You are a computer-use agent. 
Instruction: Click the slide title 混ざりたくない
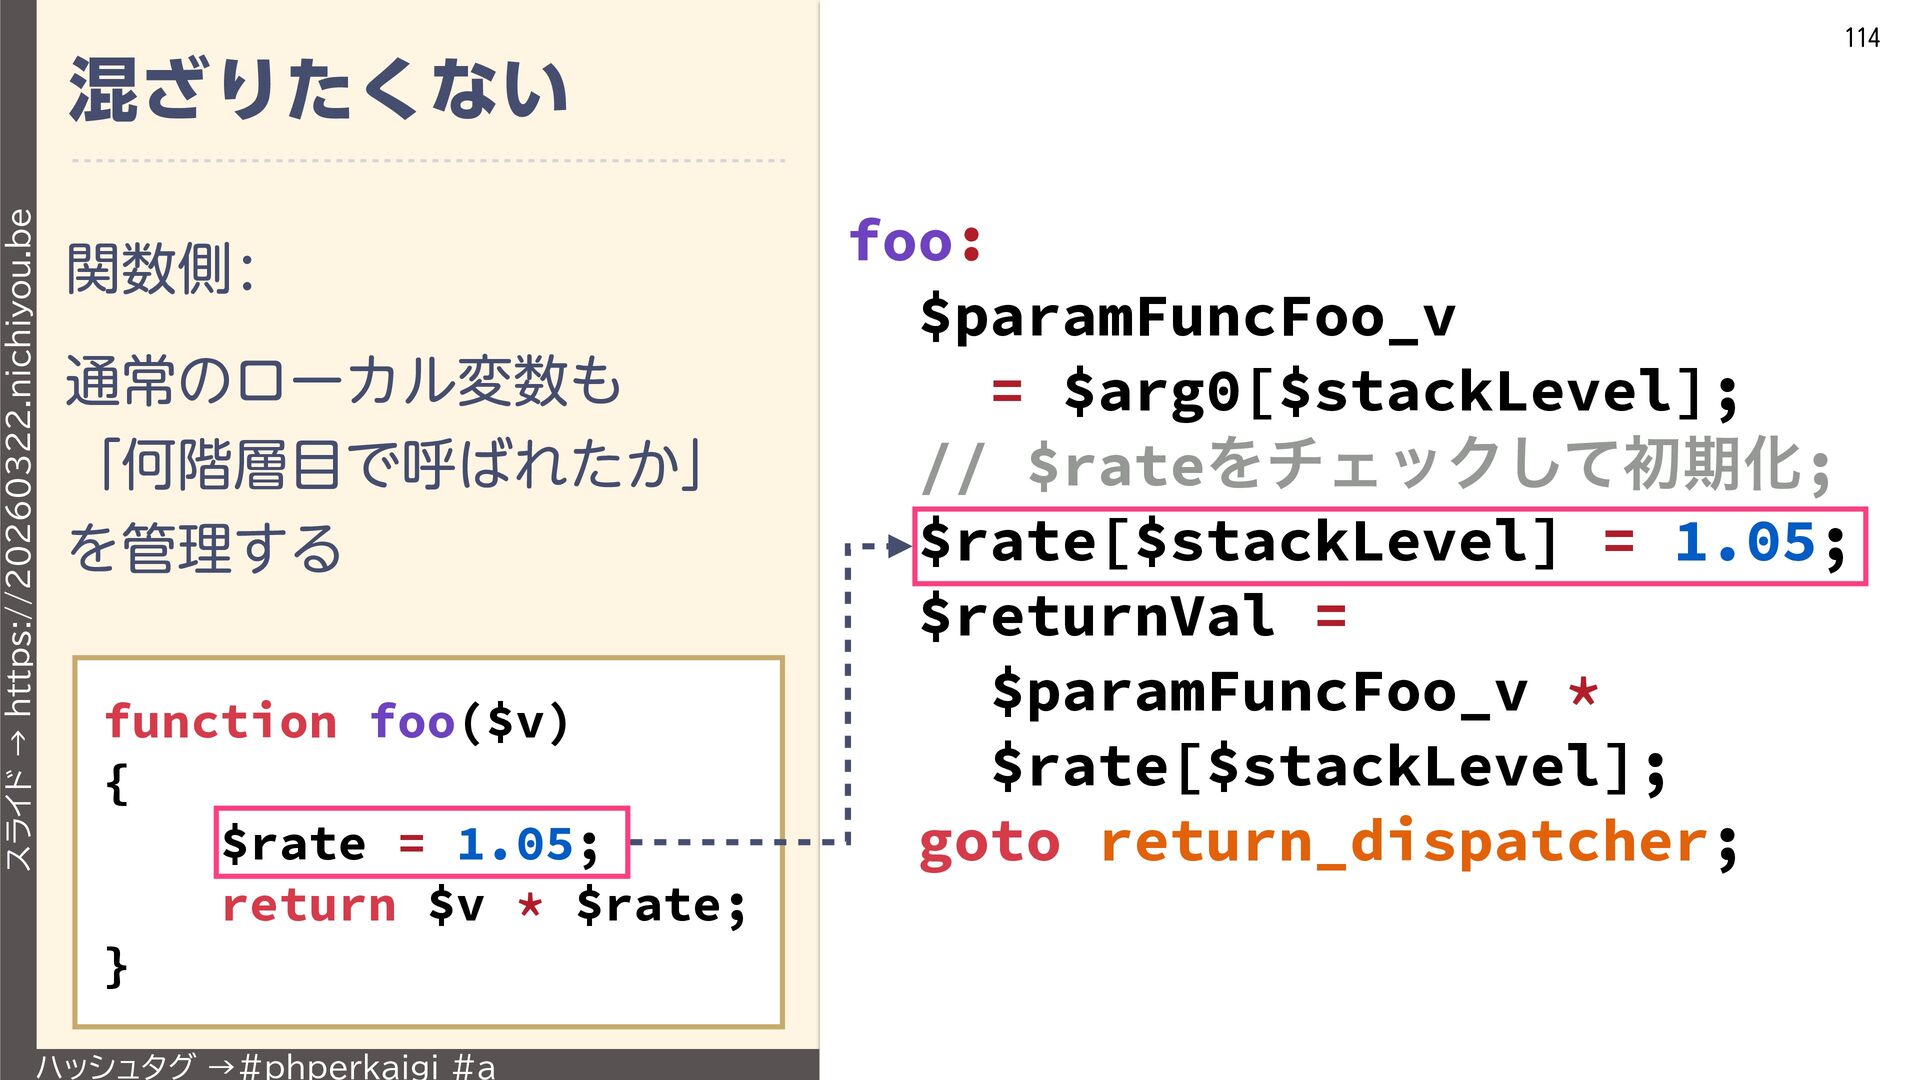click(x=319, y=90)
